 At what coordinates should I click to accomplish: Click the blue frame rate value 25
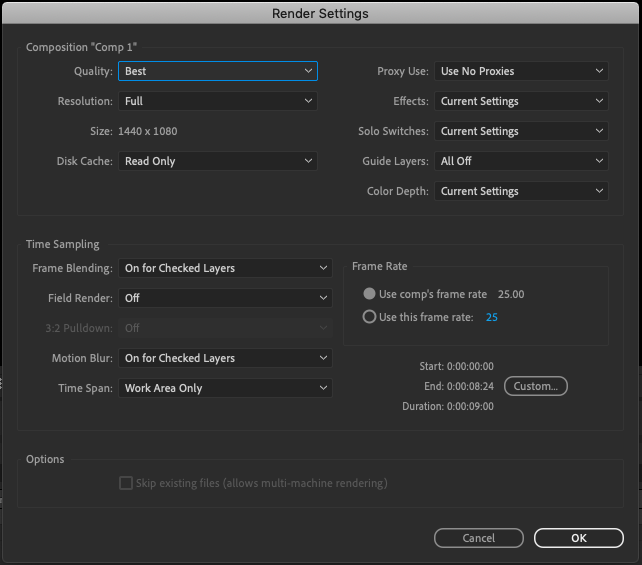tap(492, 317)
